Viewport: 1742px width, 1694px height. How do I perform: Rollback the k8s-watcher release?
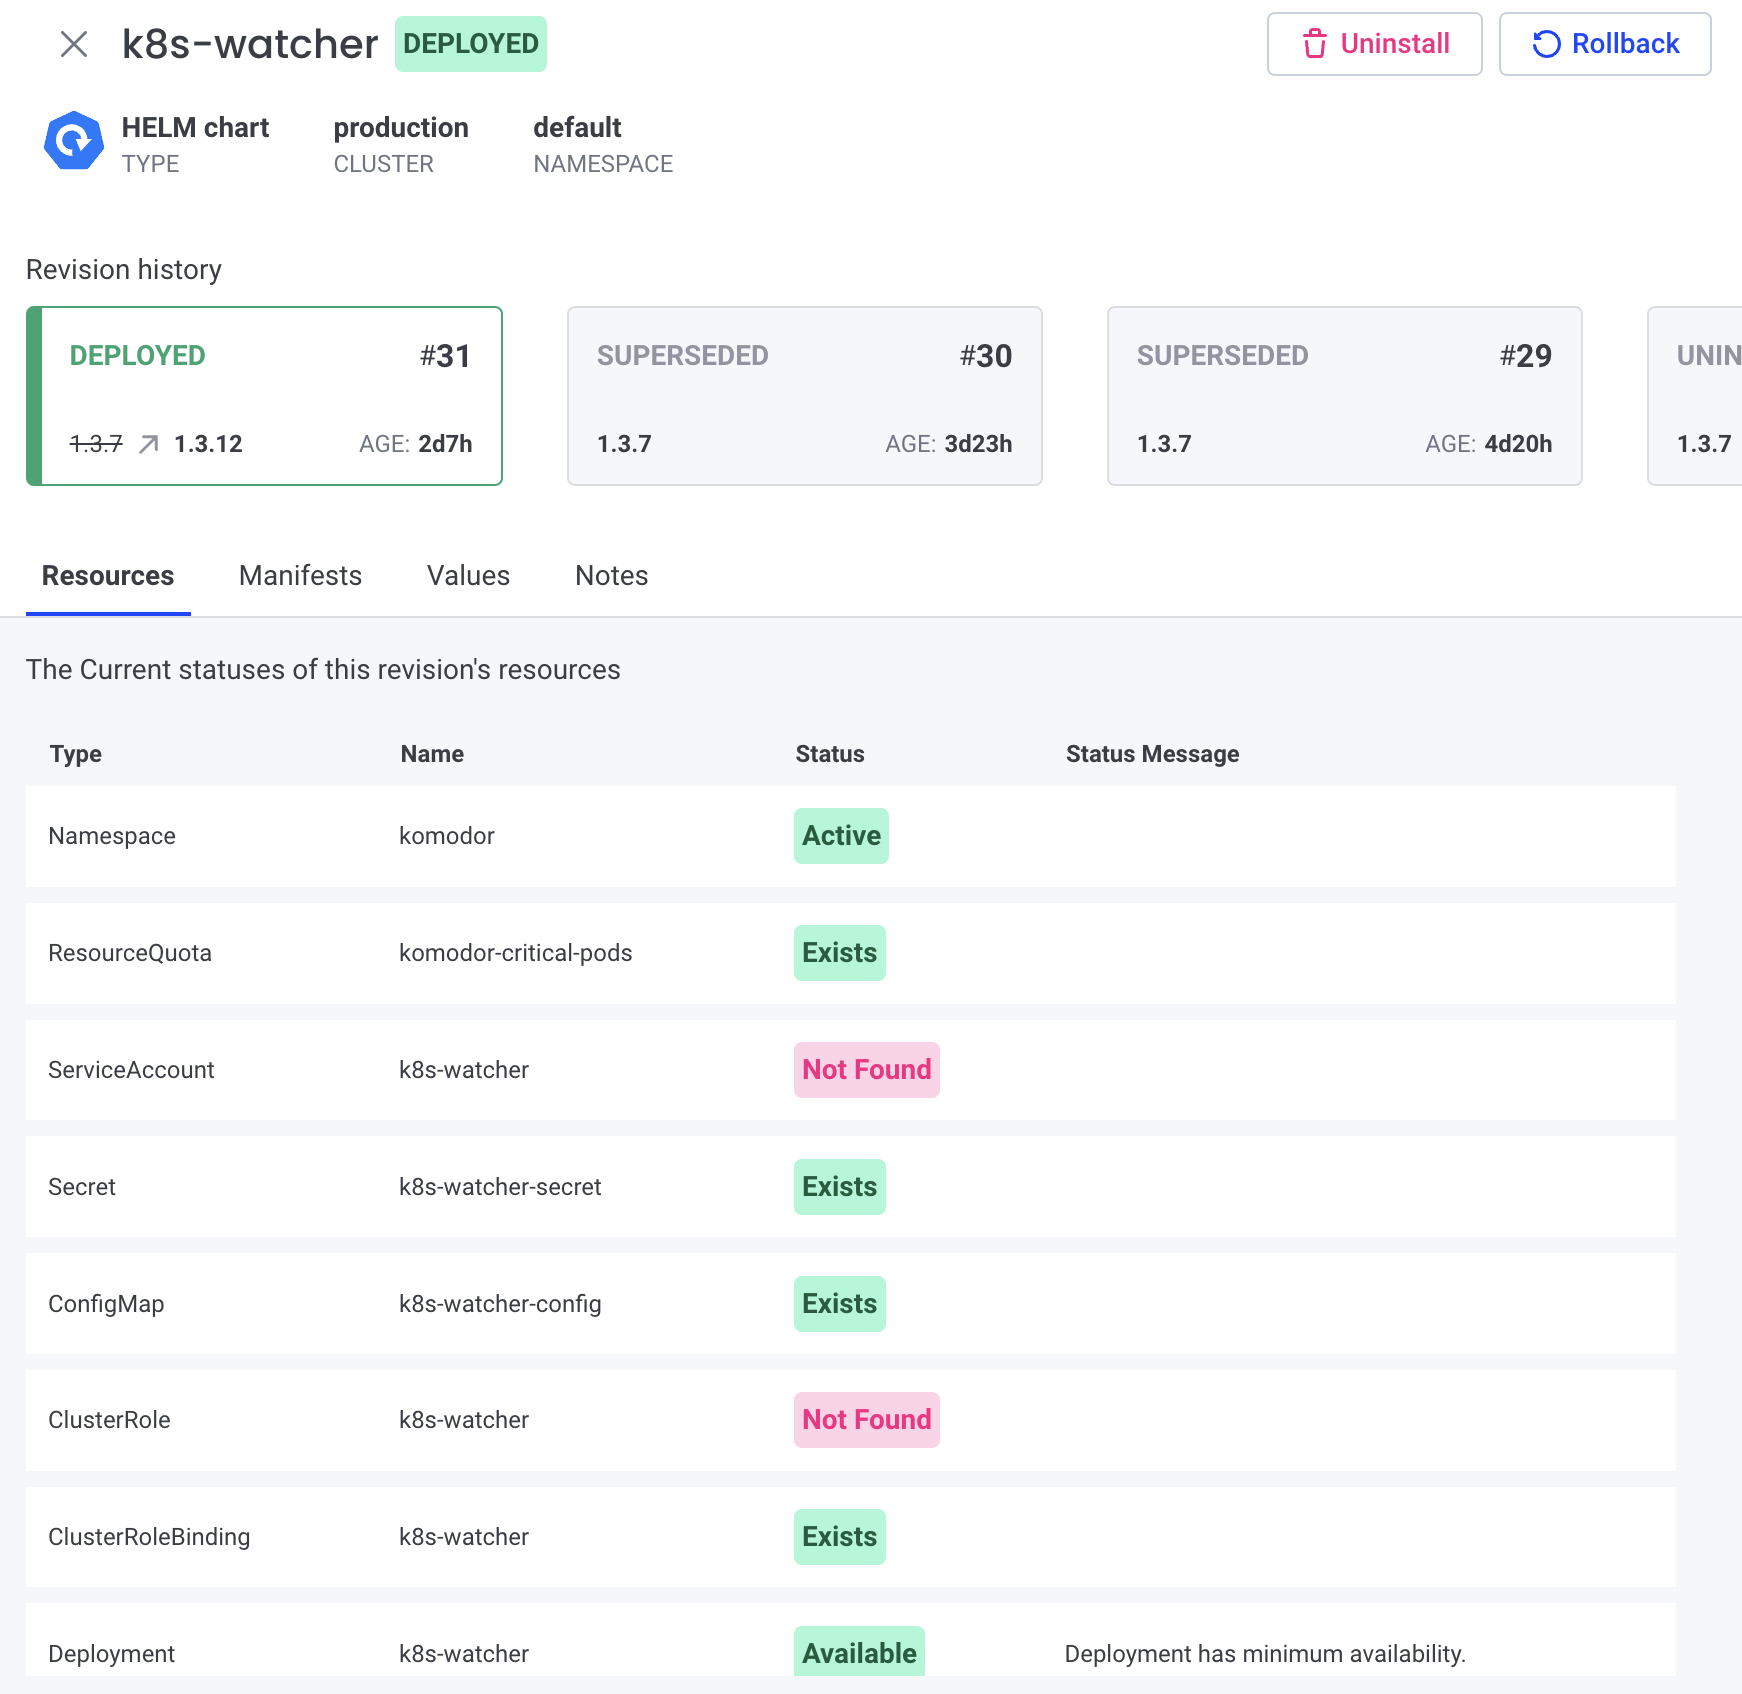(1605, 44)
